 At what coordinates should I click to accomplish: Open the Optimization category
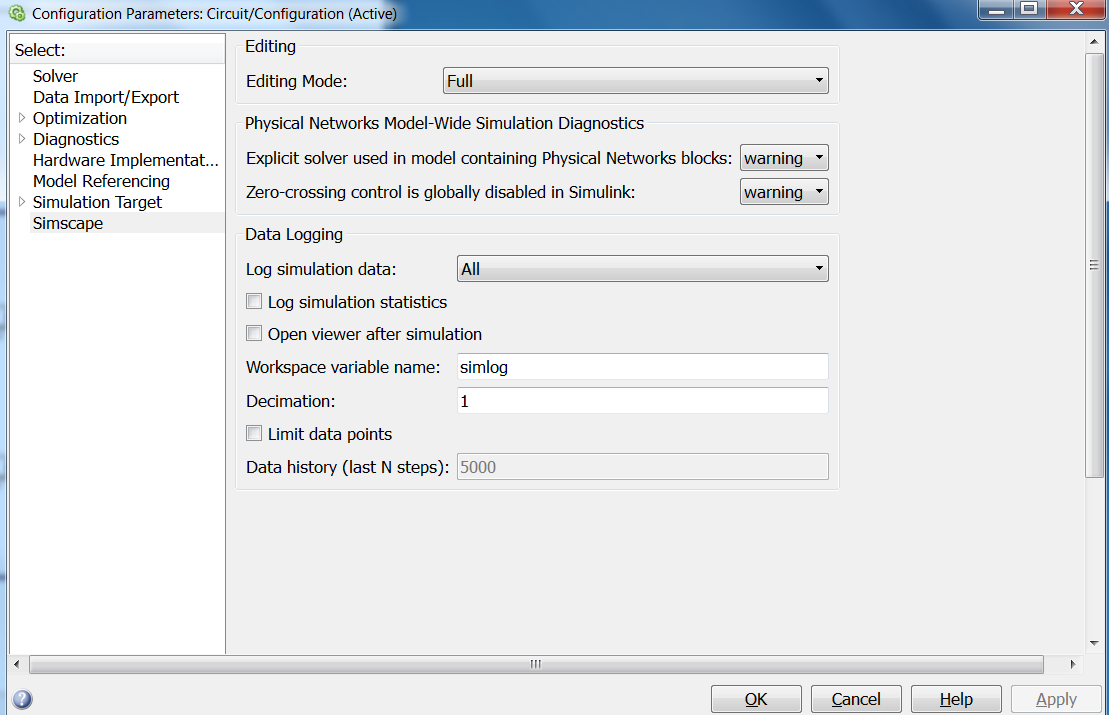[x=80, y=118]
